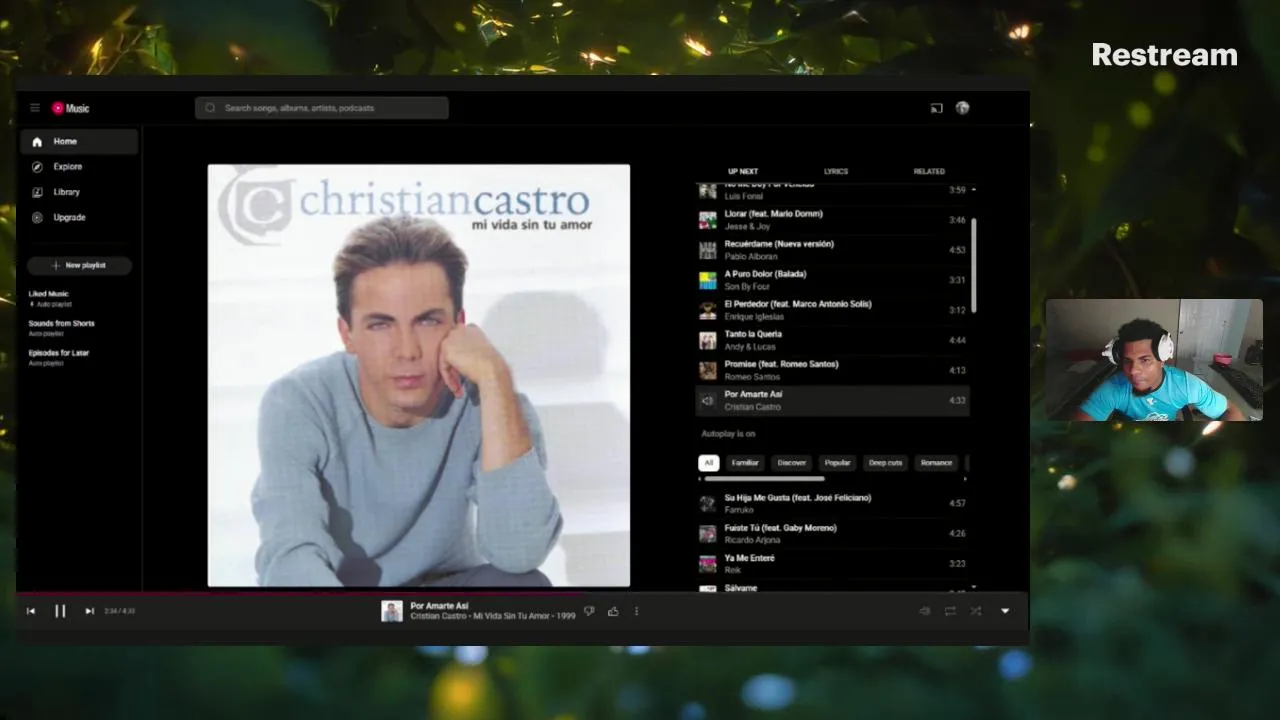Viewport: 1280px width, 720px height.
Task: Create a new playlist
Action: (79, 265)
